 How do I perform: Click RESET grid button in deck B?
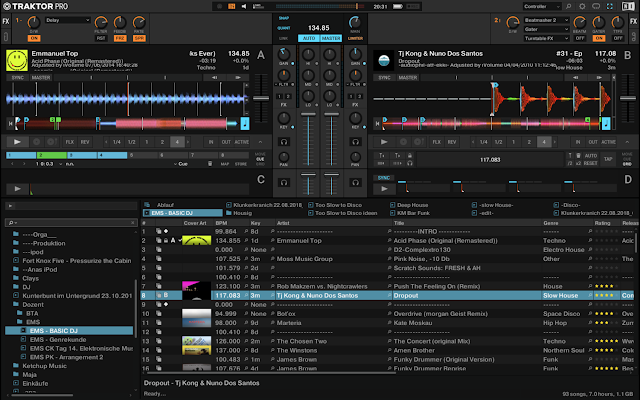(590, 163)
